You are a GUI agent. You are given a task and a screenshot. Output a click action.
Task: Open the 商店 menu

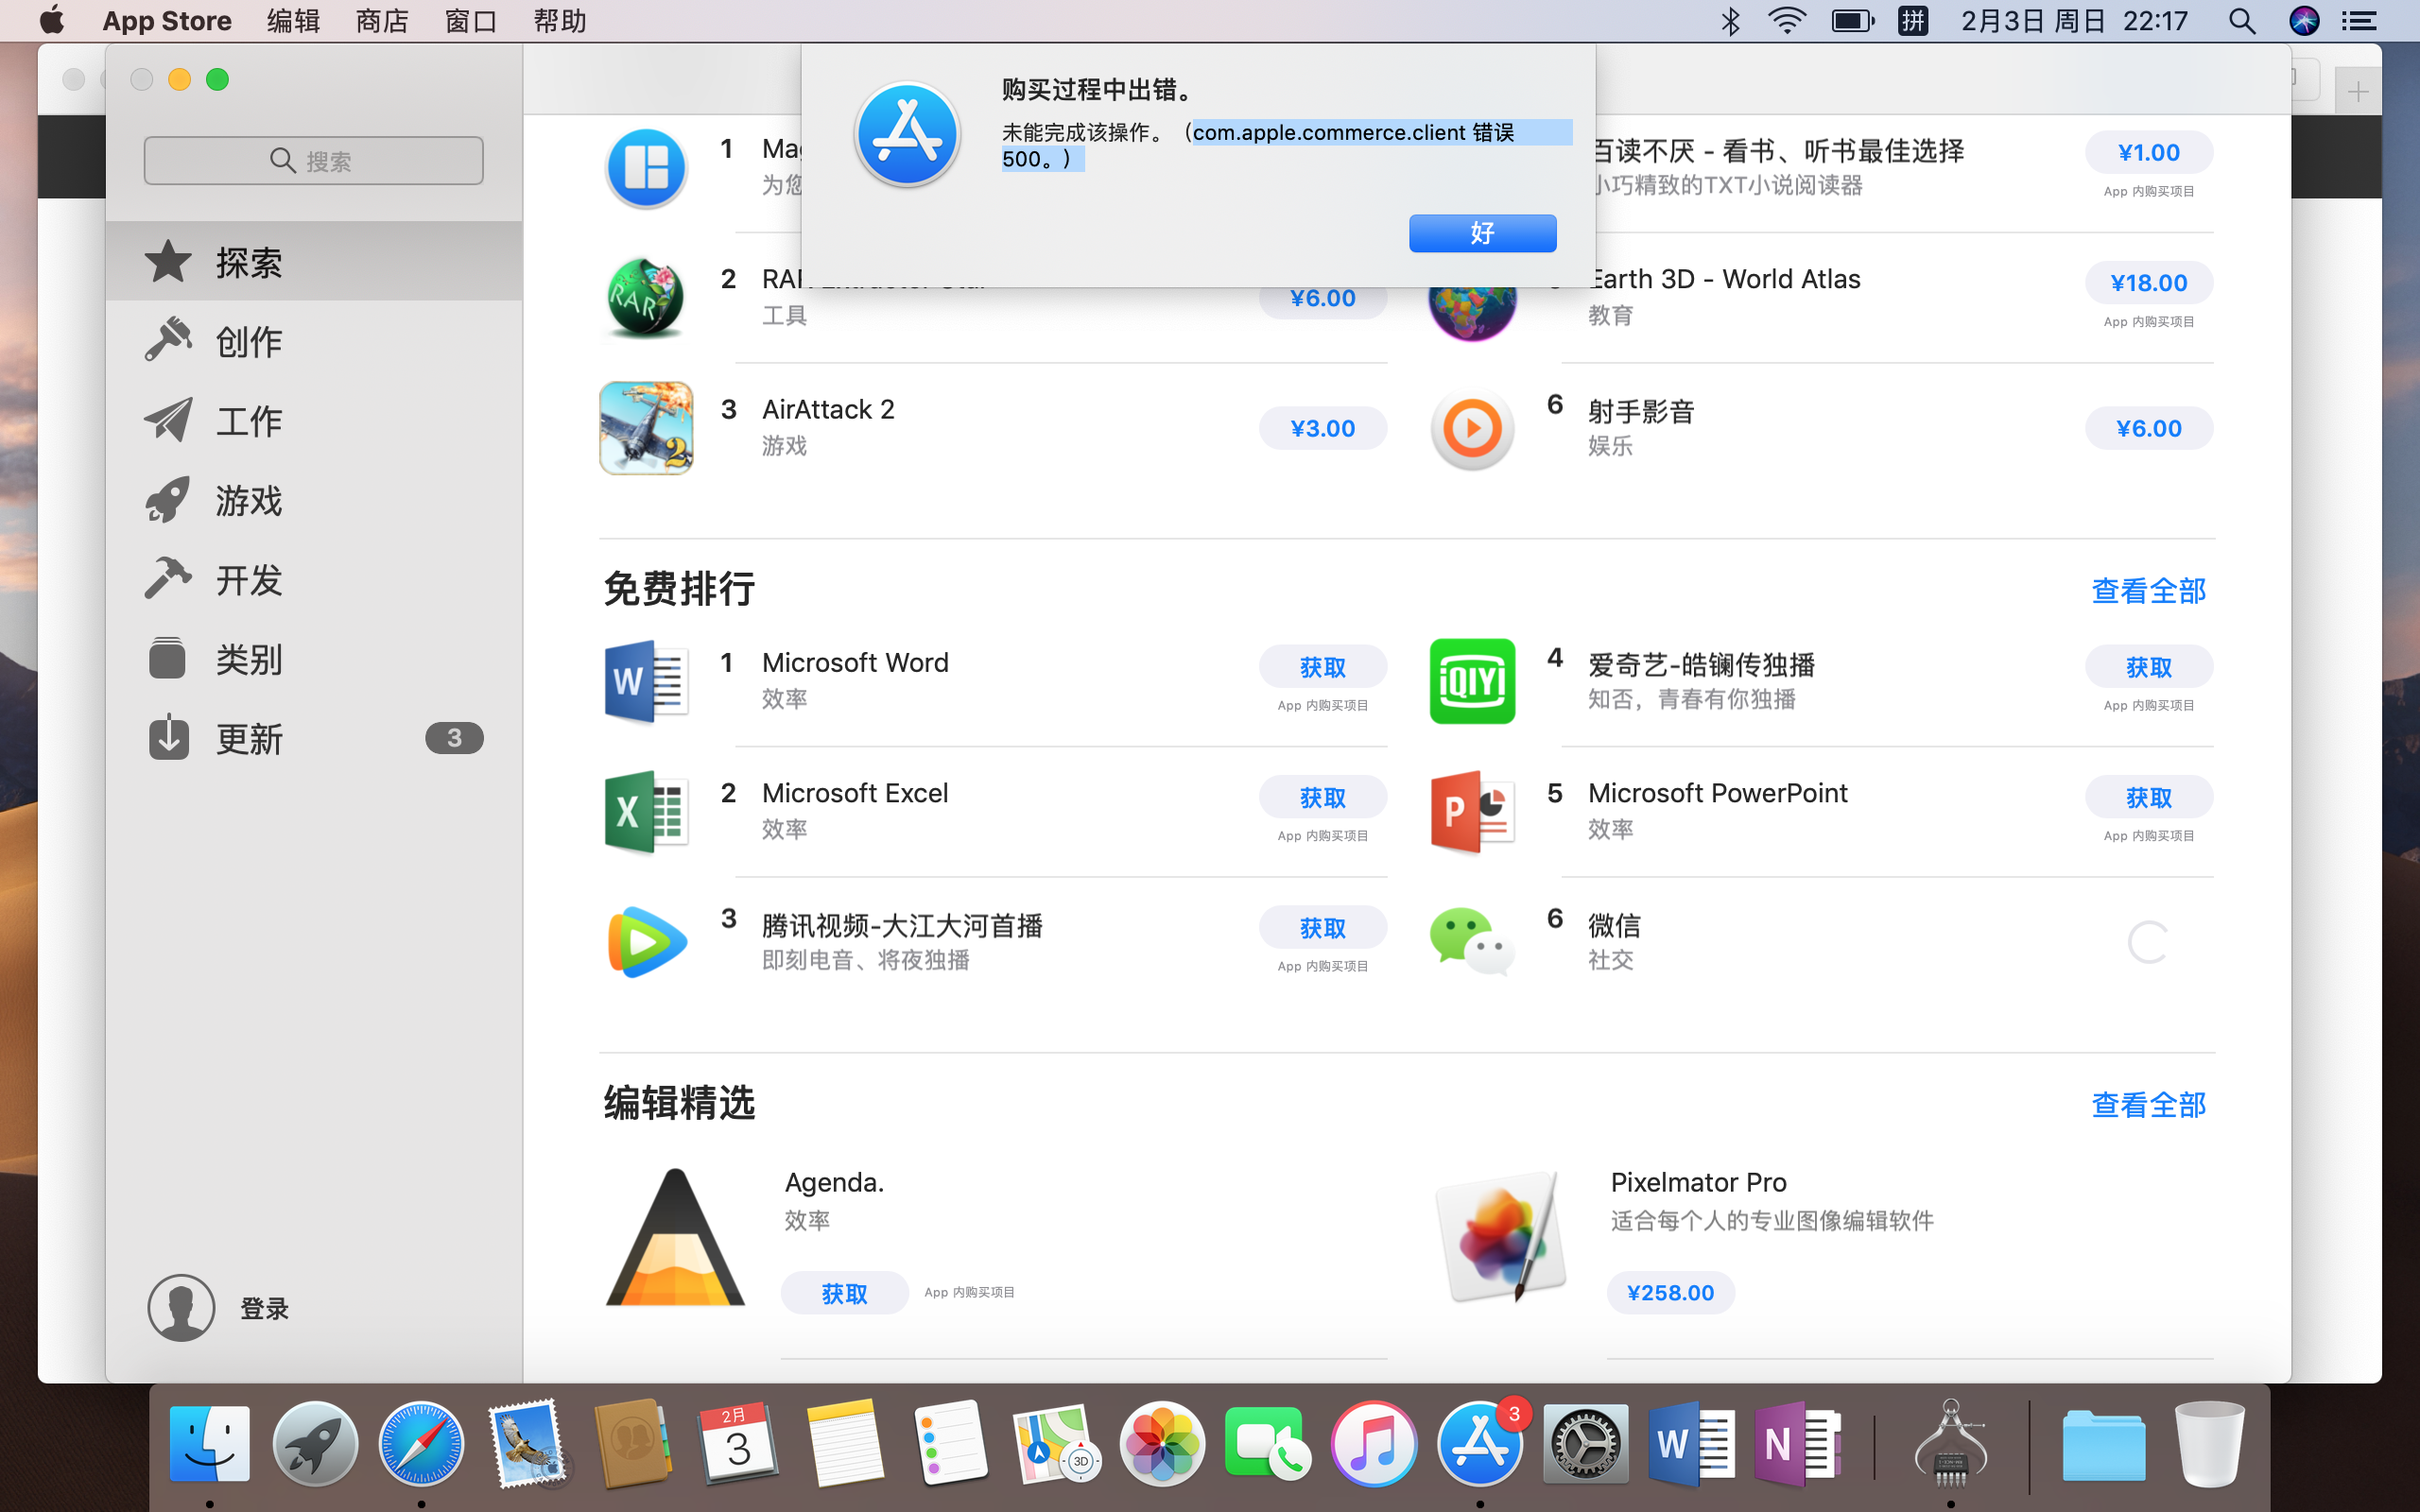382,21
